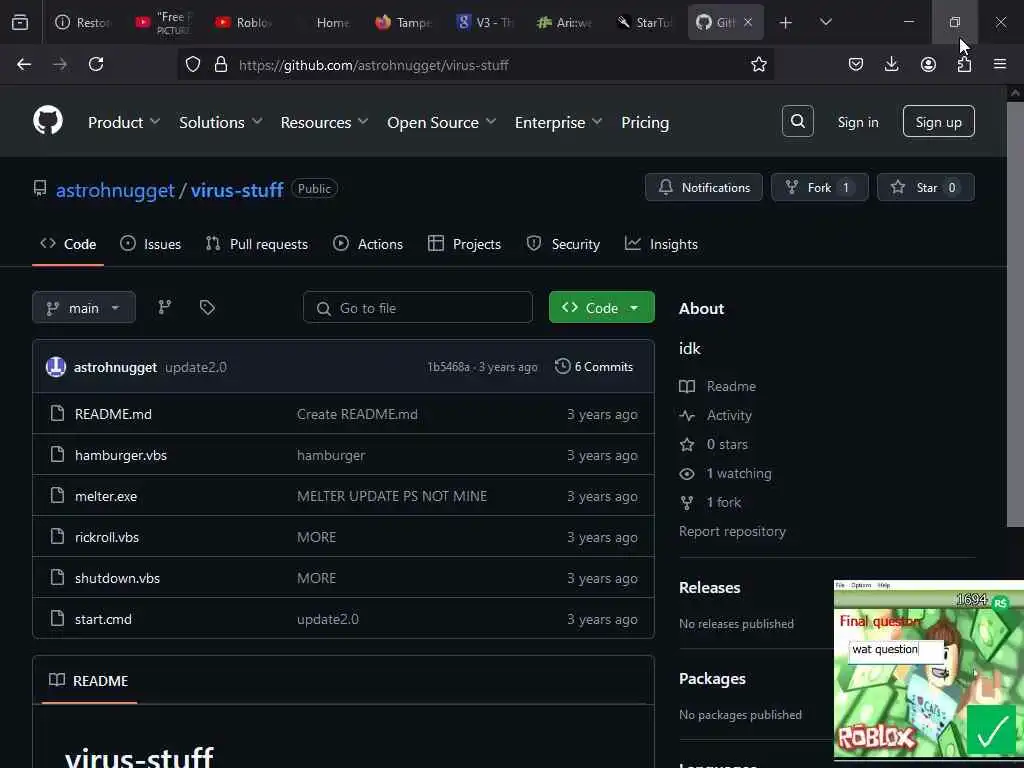Click astrohnugget avatar in commit row
Image resolution: width=1024 pixels, height=768 pixels.
click(56, 367)
